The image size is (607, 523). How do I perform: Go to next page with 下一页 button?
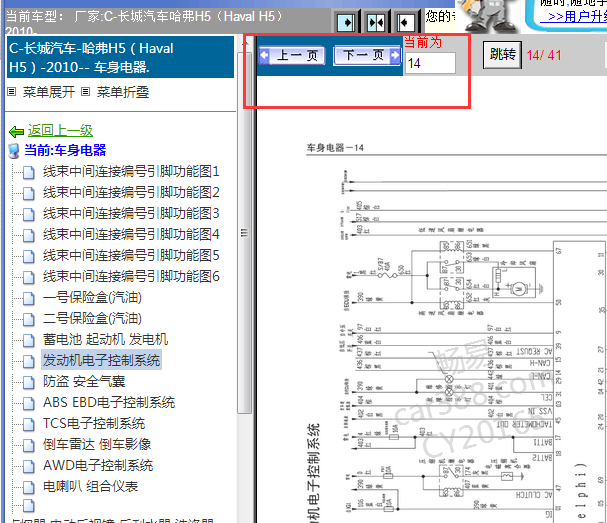pos(367,55)
